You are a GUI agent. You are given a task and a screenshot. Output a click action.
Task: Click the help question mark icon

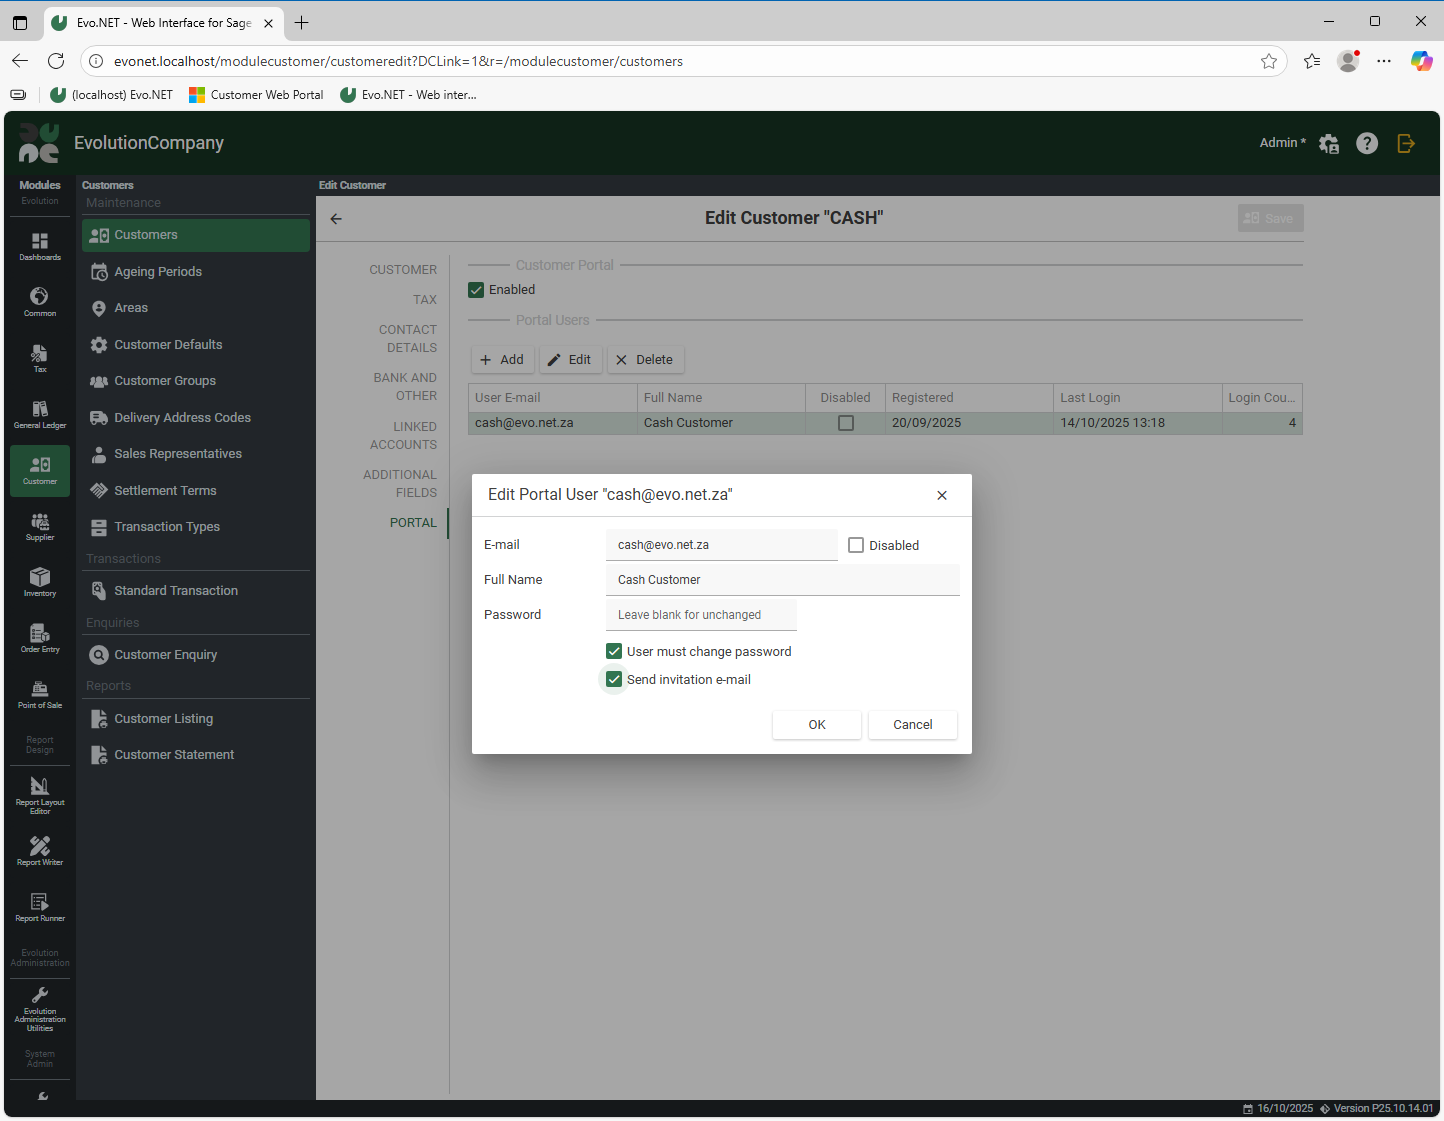click(1366, 143)
